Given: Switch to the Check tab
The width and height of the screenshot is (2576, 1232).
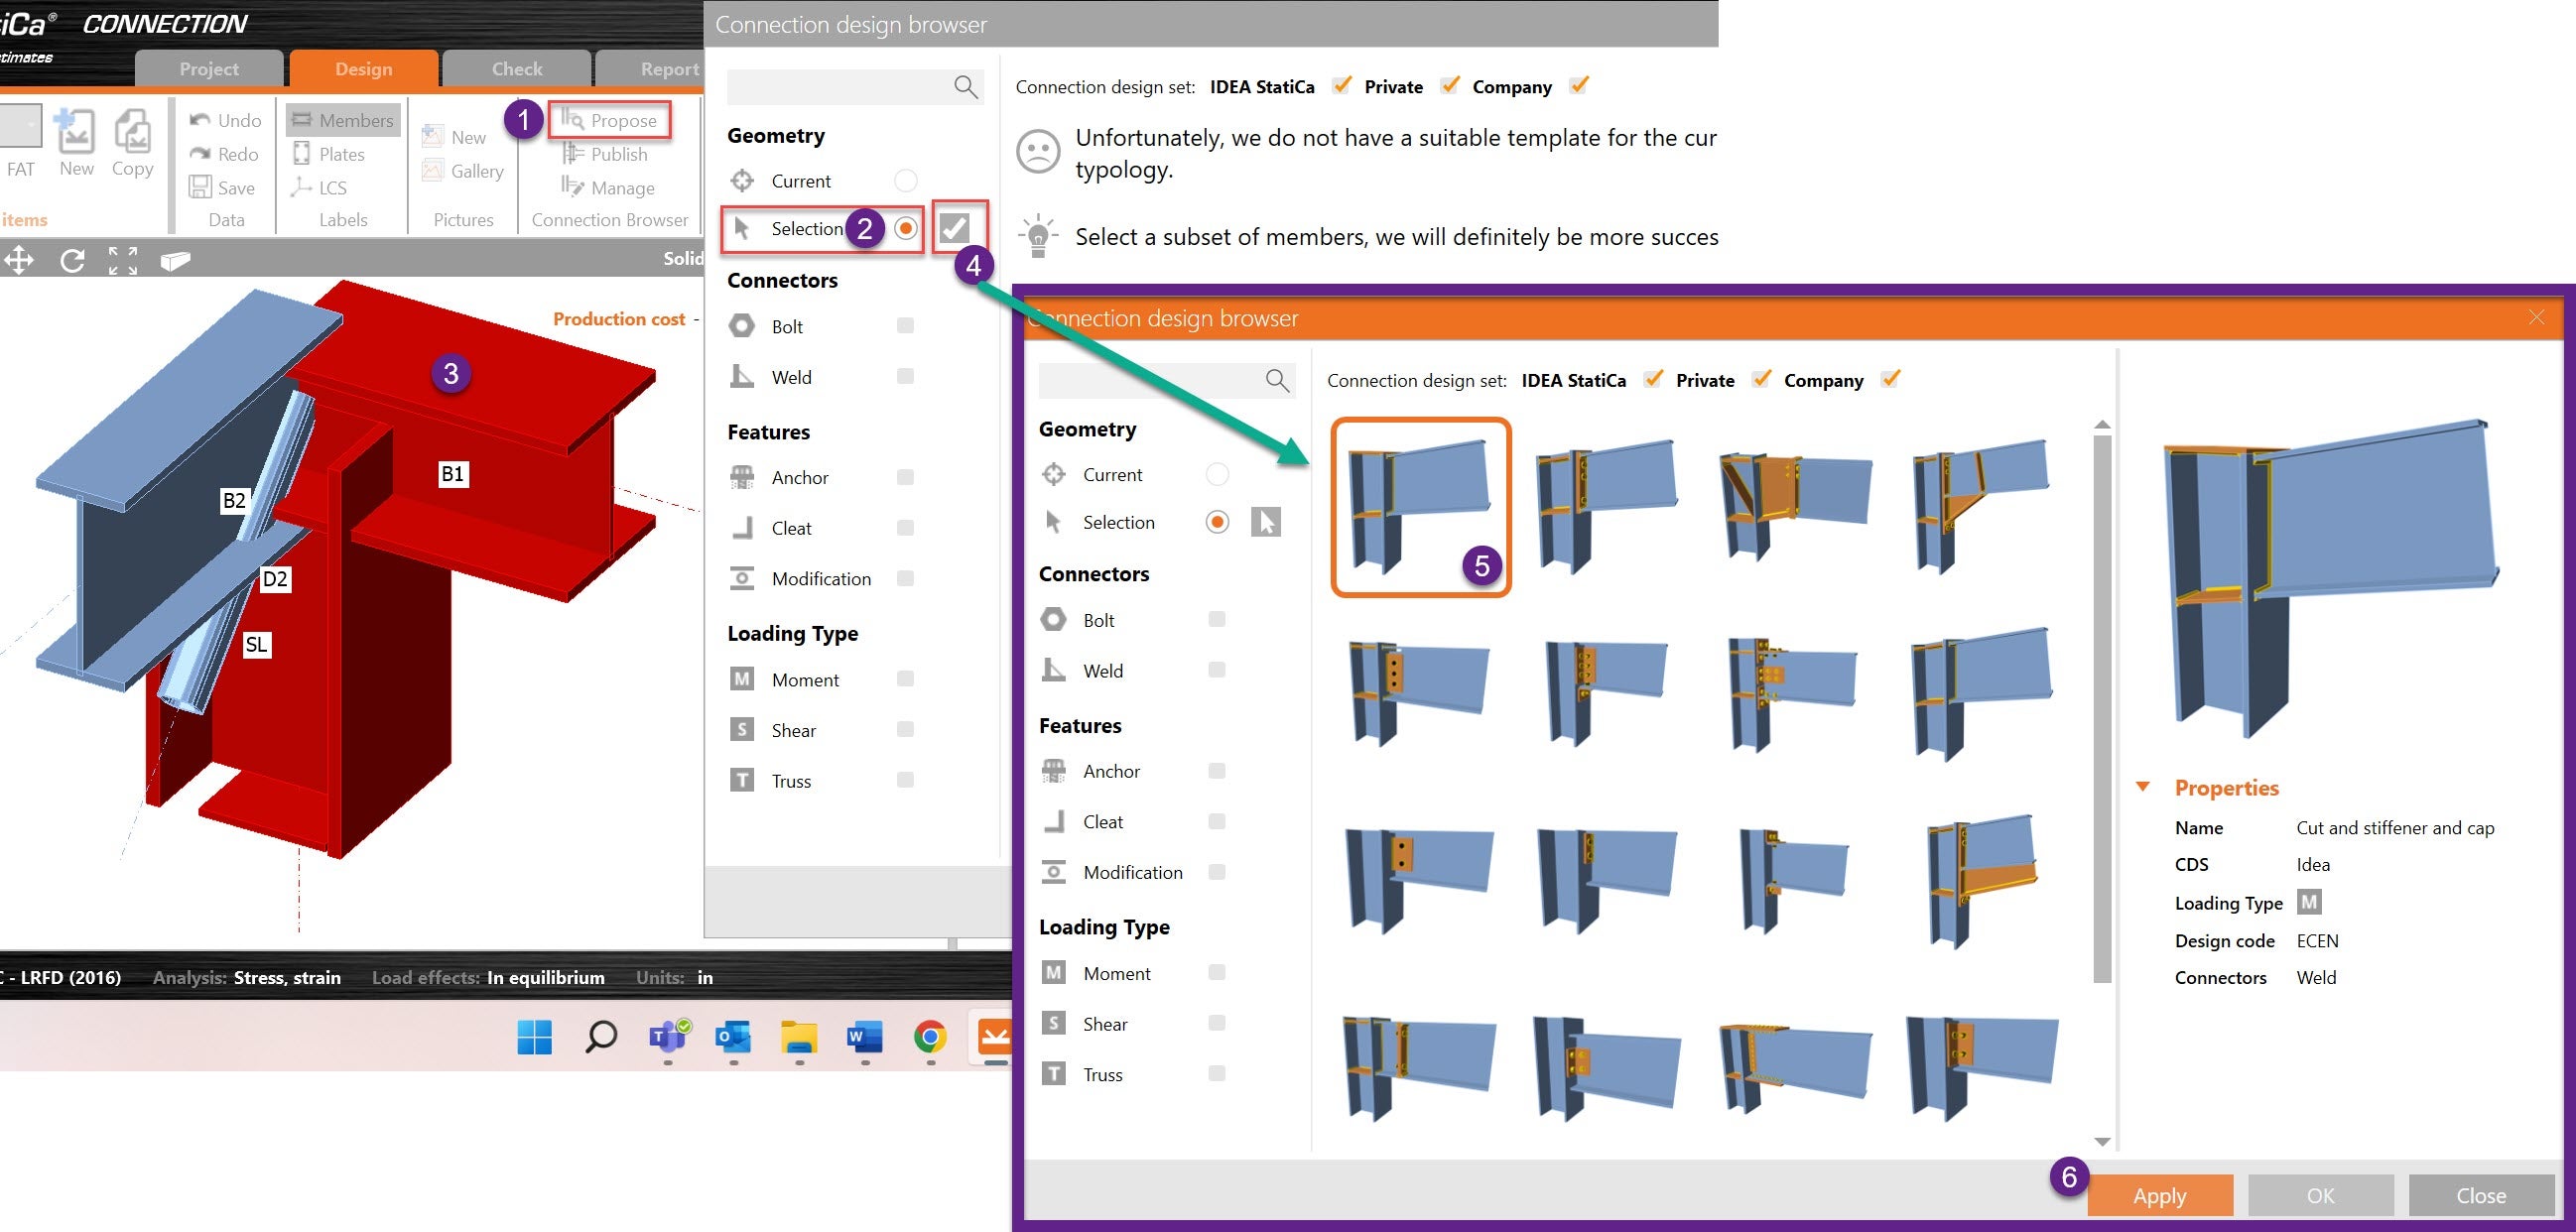Looking at the screenshot, I should coord(516,69).
